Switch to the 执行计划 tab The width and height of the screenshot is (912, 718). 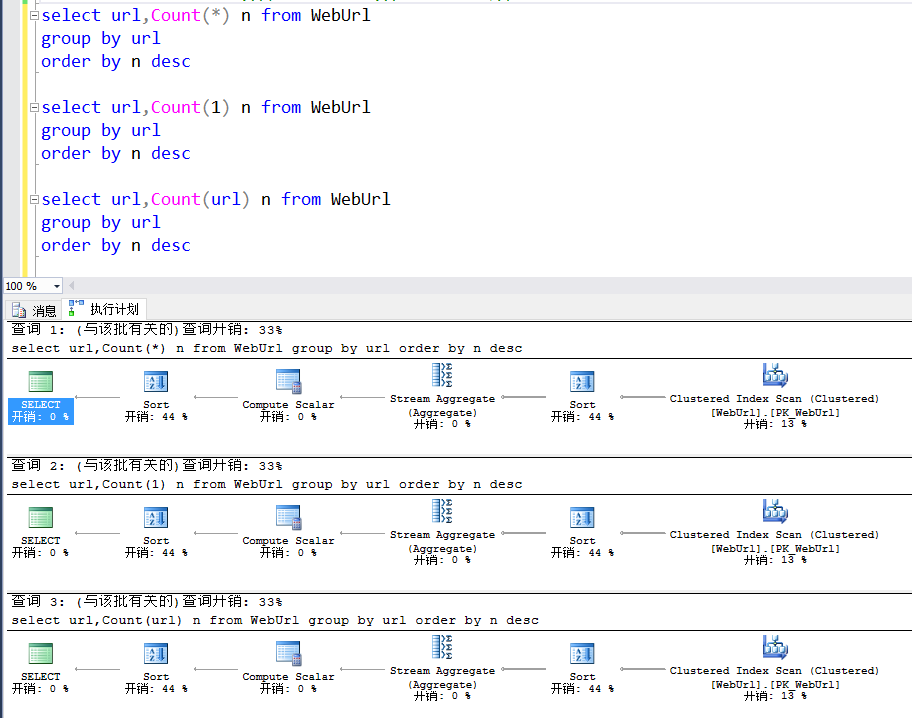coord(104,308)
